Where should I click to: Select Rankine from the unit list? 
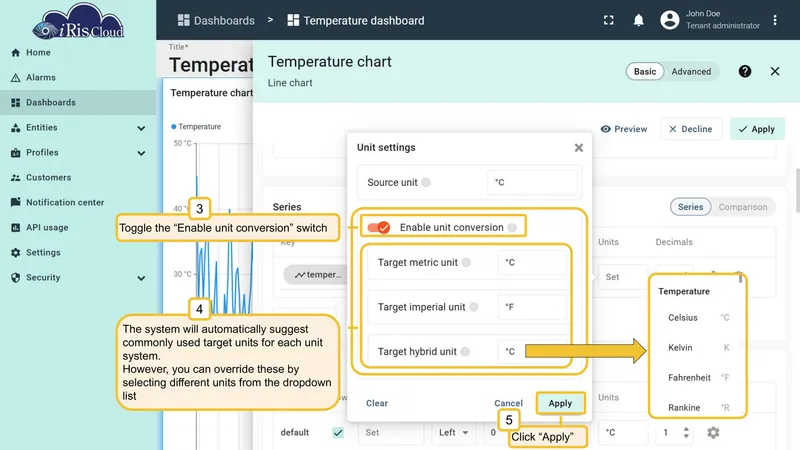pyautogui.click(x=697, y=407)
